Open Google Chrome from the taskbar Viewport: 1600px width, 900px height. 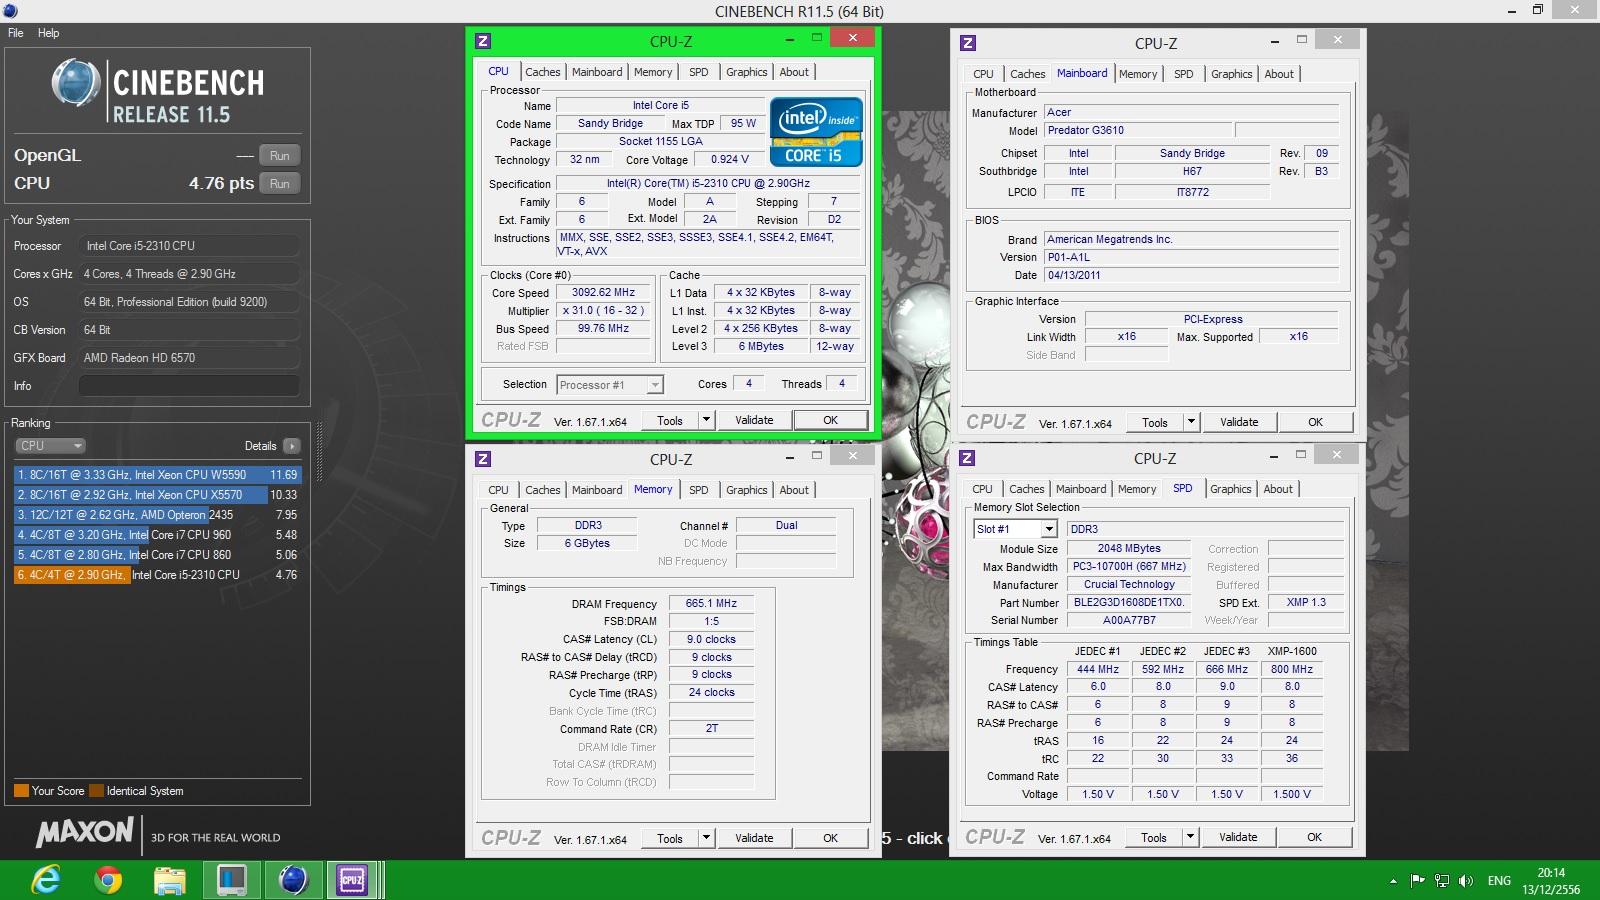point(108,880)
